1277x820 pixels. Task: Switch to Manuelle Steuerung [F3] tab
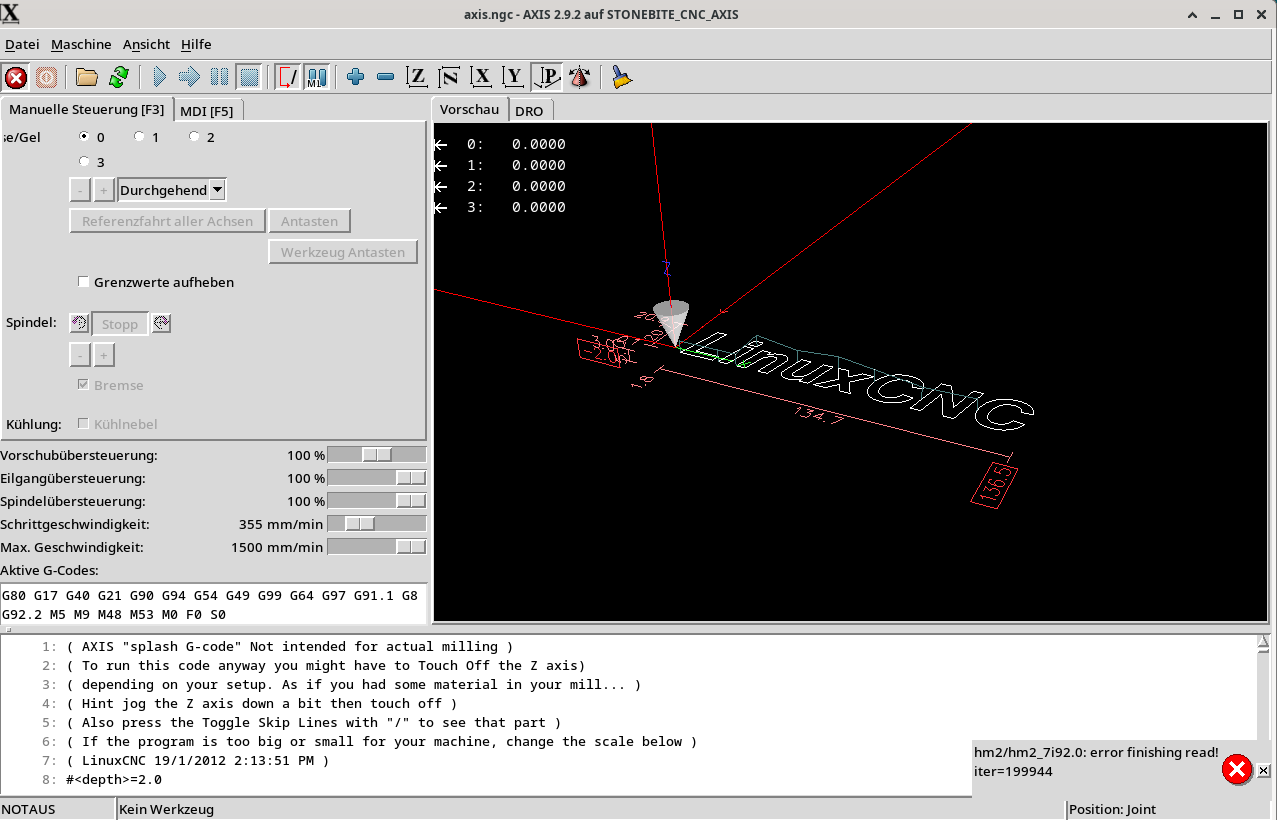[87, 109]
